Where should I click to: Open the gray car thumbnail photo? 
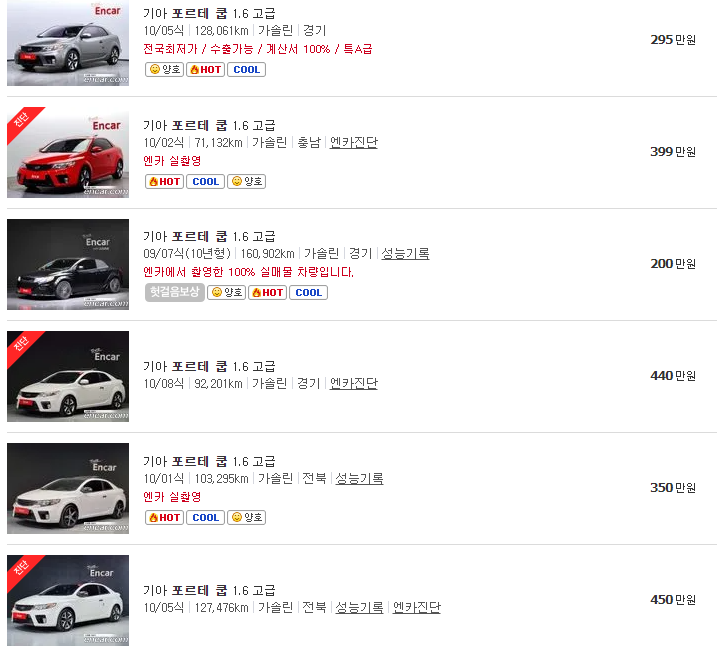tap(68, 43)
